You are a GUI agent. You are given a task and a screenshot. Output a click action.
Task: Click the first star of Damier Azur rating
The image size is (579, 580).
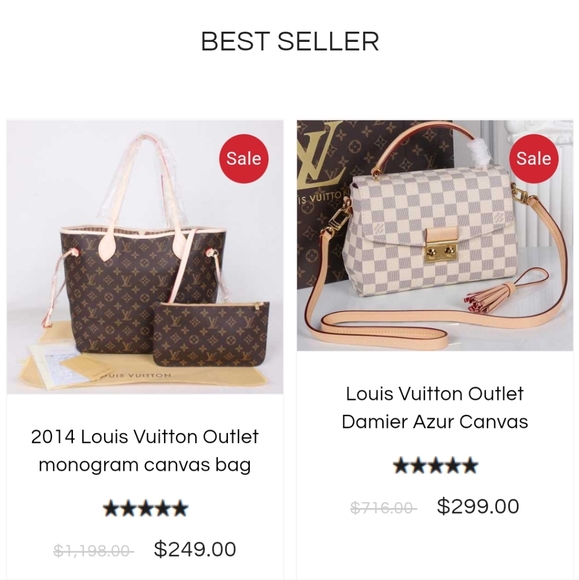pyautogui.click(x=401, y=465)
